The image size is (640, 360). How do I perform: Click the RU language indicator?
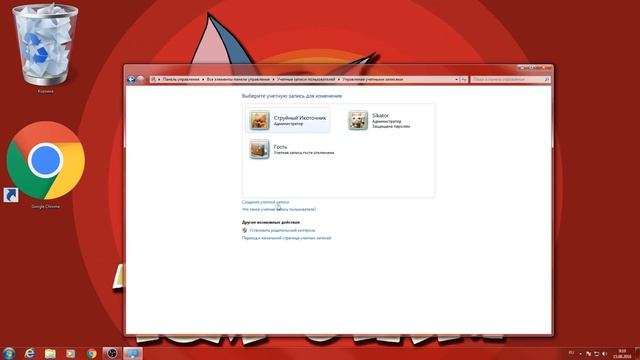tap(571, 353)
